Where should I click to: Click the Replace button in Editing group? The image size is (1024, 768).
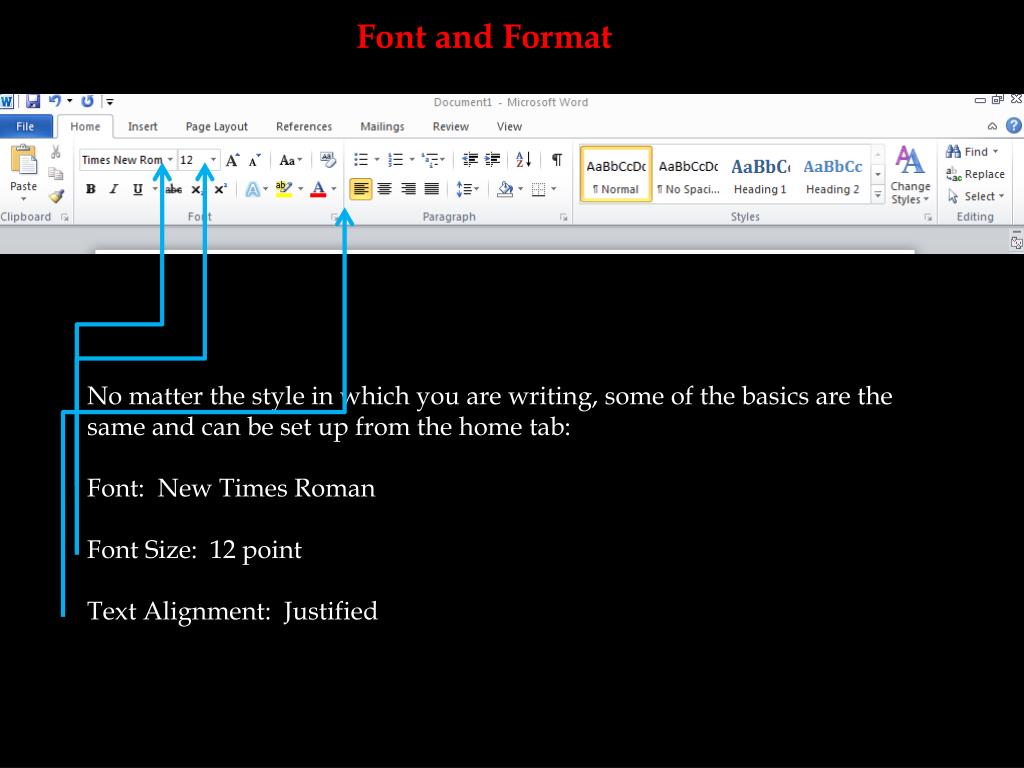click(975, 174)
